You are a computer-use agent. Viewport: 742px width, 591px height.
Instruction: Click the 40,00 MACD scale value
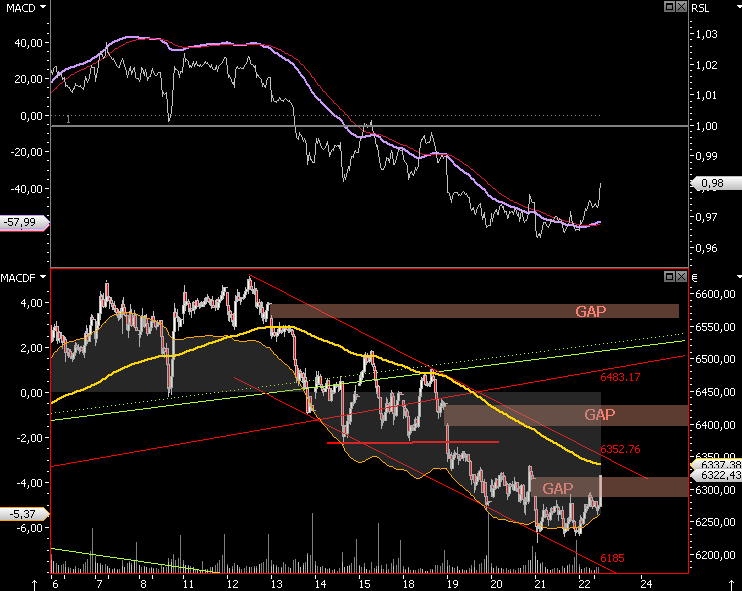[x=28, y=43]
